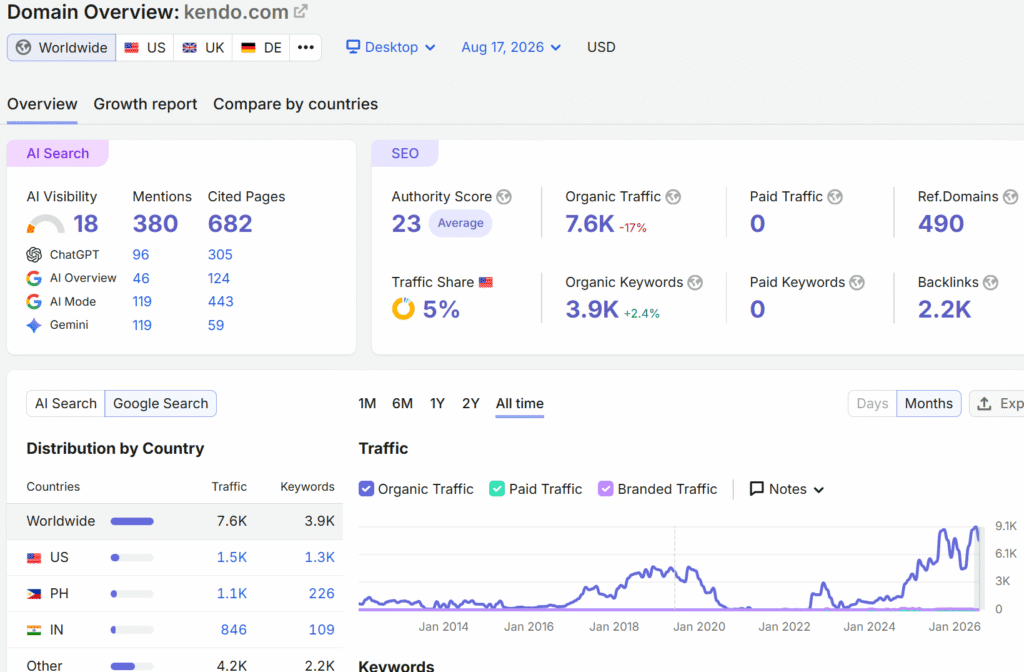Click the Ref.Domains 490 value

coord(940,224)
